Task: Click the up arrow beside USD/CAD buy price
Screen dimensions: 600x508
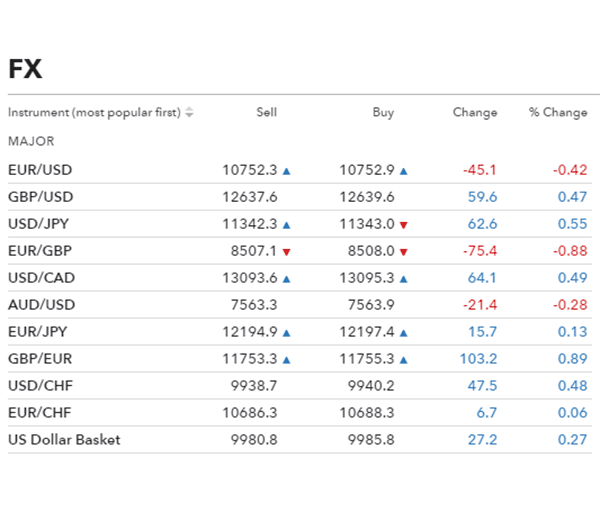Action: pyautogui.click(x=404, y=279)
